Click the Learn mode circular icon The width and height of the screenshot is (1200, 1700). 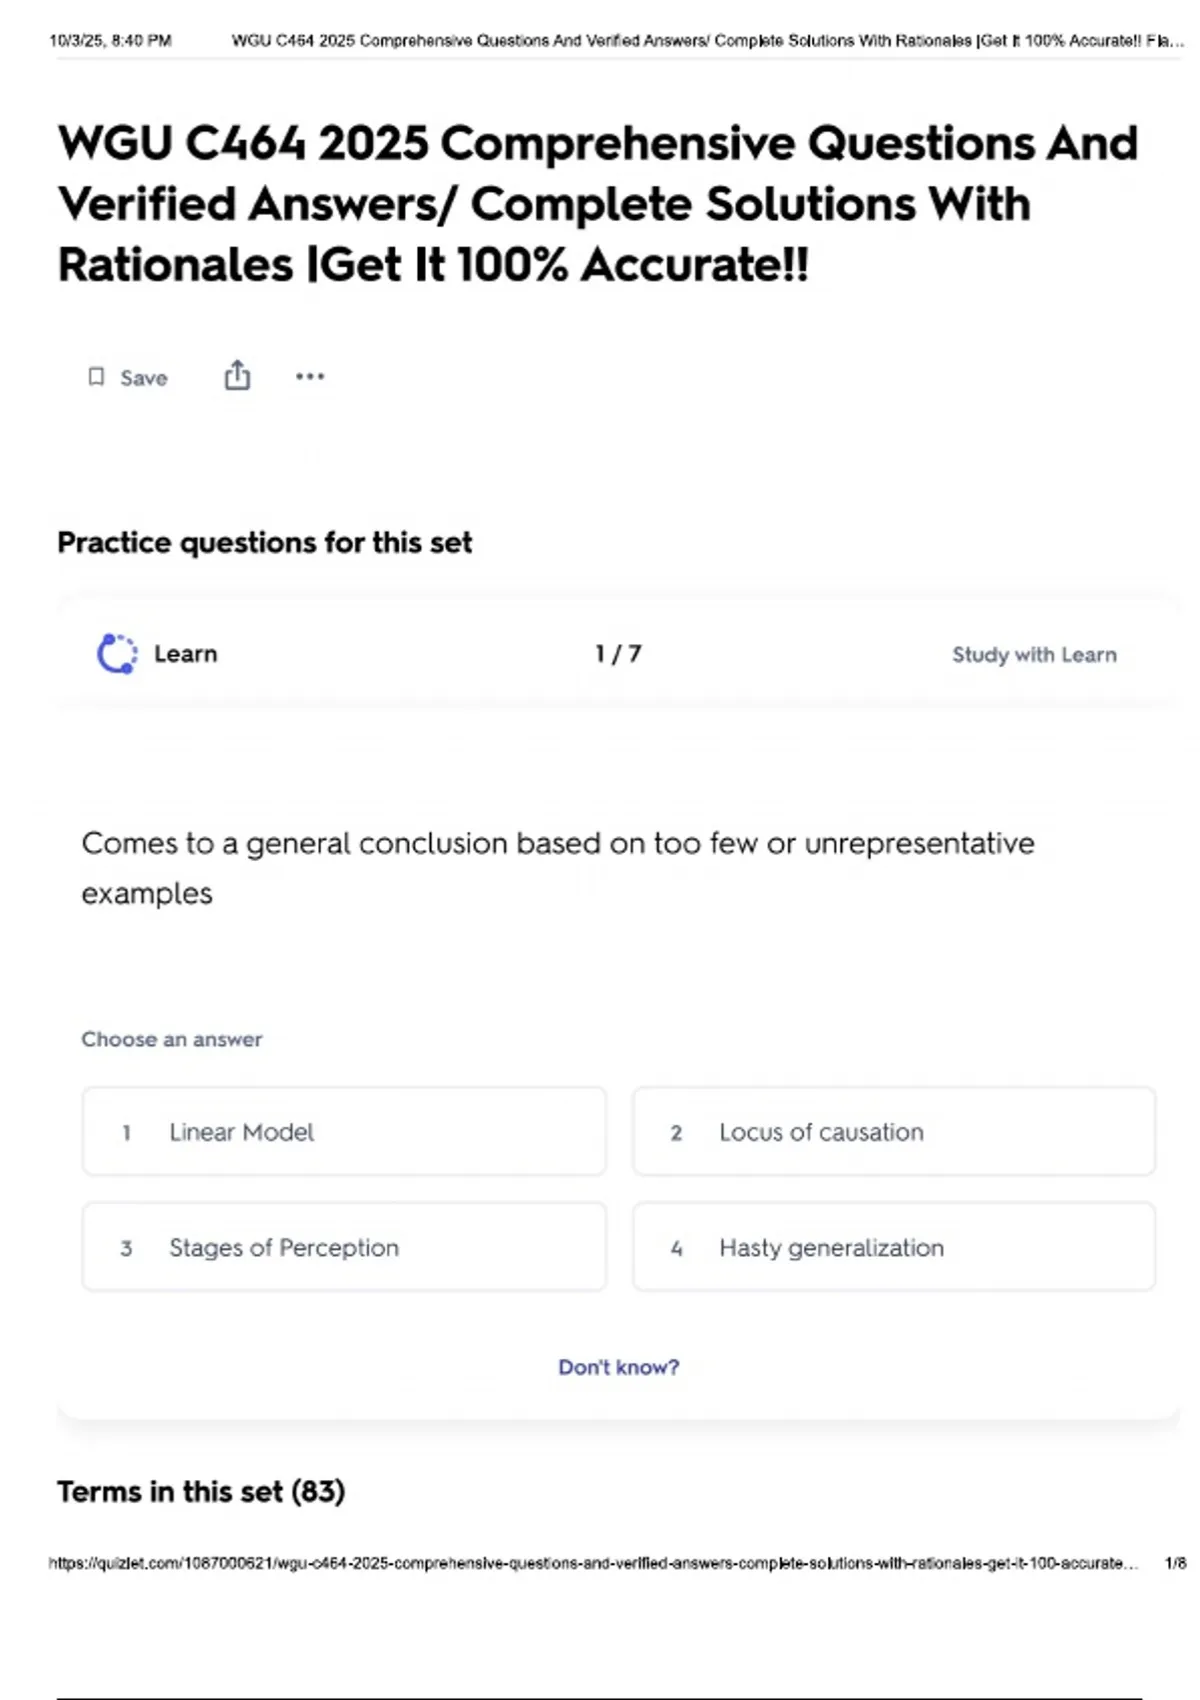[x=117, y=654]
